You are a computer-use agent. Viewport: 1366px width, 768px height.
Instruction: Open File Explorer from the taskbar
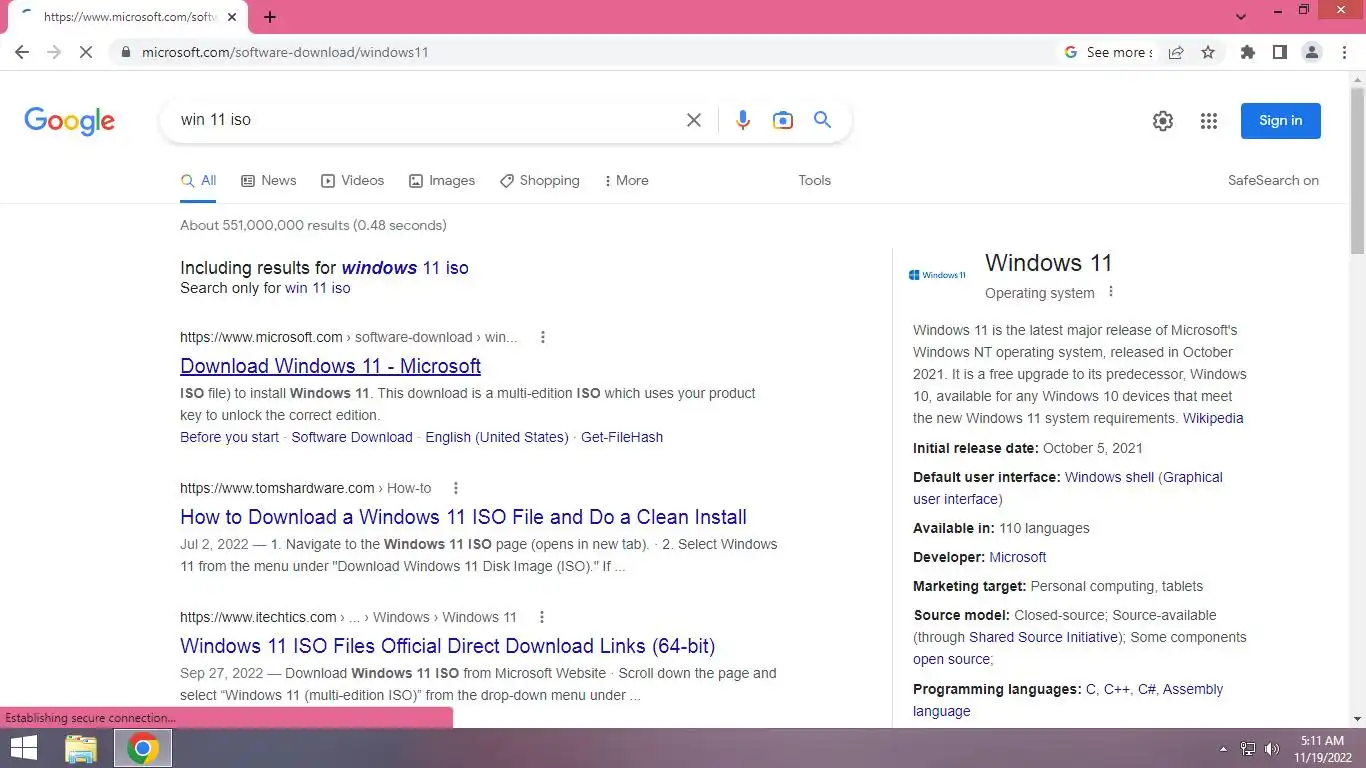tap(81, 748)
